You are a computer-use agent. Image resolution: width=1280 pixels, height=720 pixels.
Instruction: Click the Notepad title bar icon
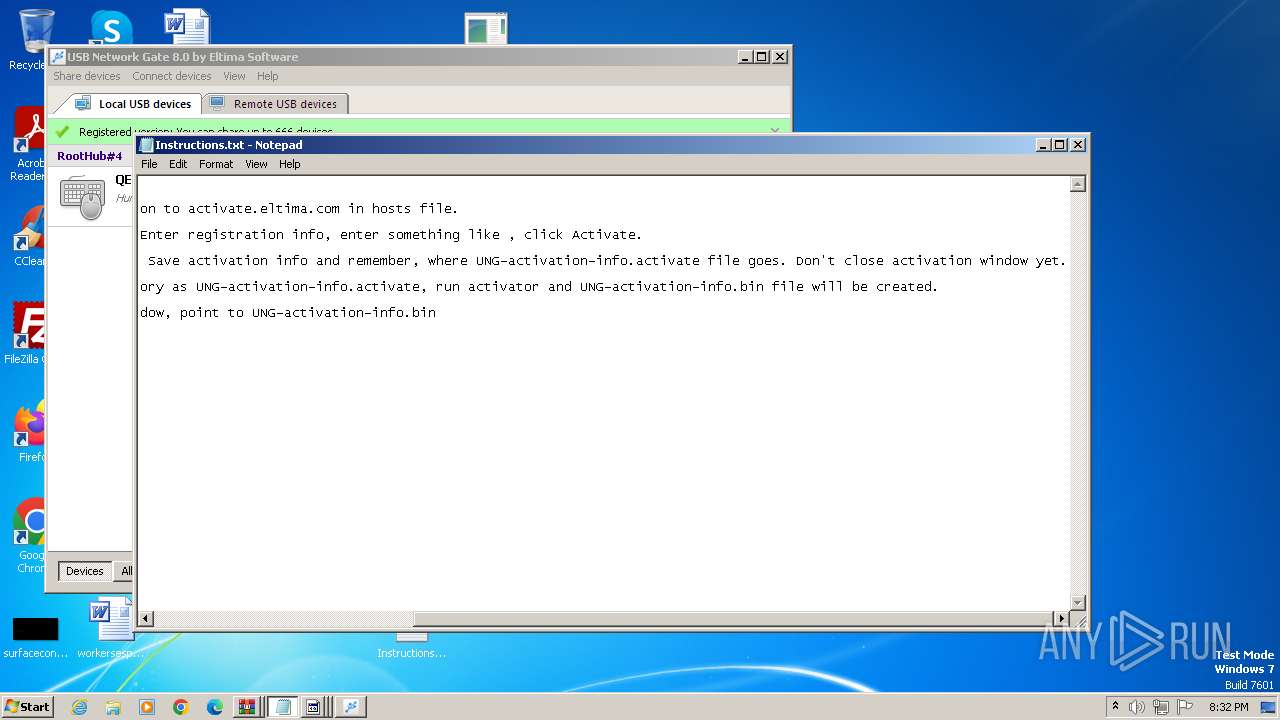146,144
